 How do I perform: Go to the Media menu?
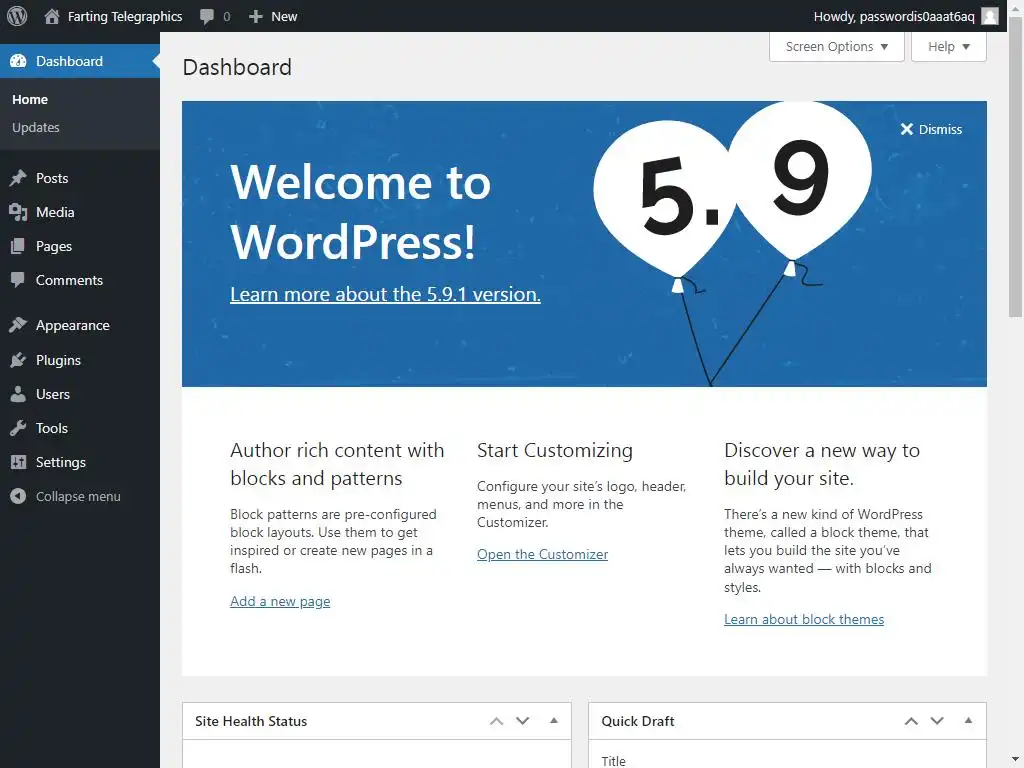pos(56,212)
